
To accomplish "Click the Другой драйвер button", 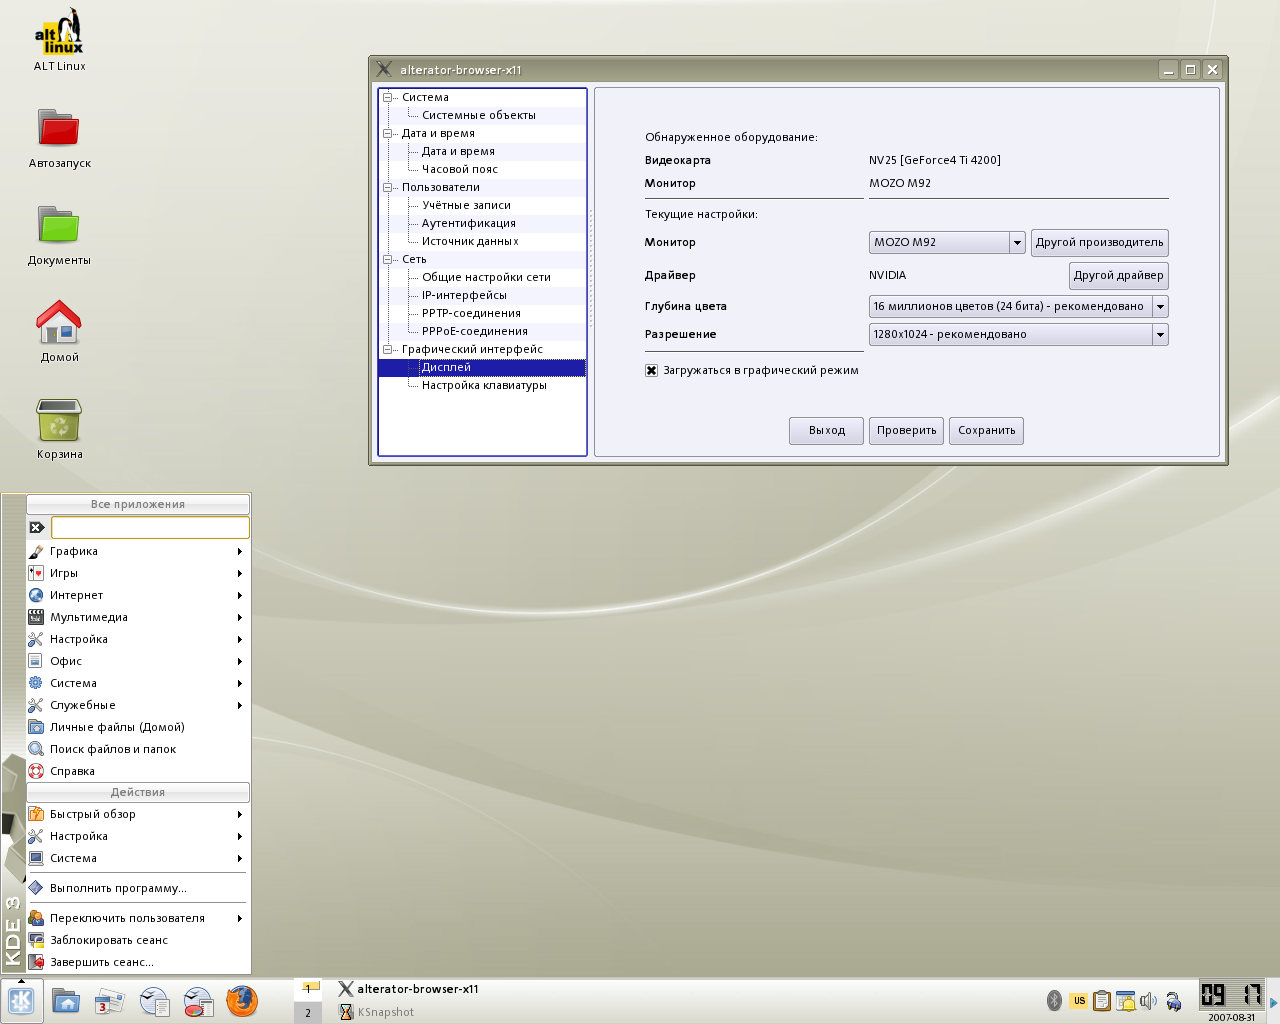I will pos(1118,275).
